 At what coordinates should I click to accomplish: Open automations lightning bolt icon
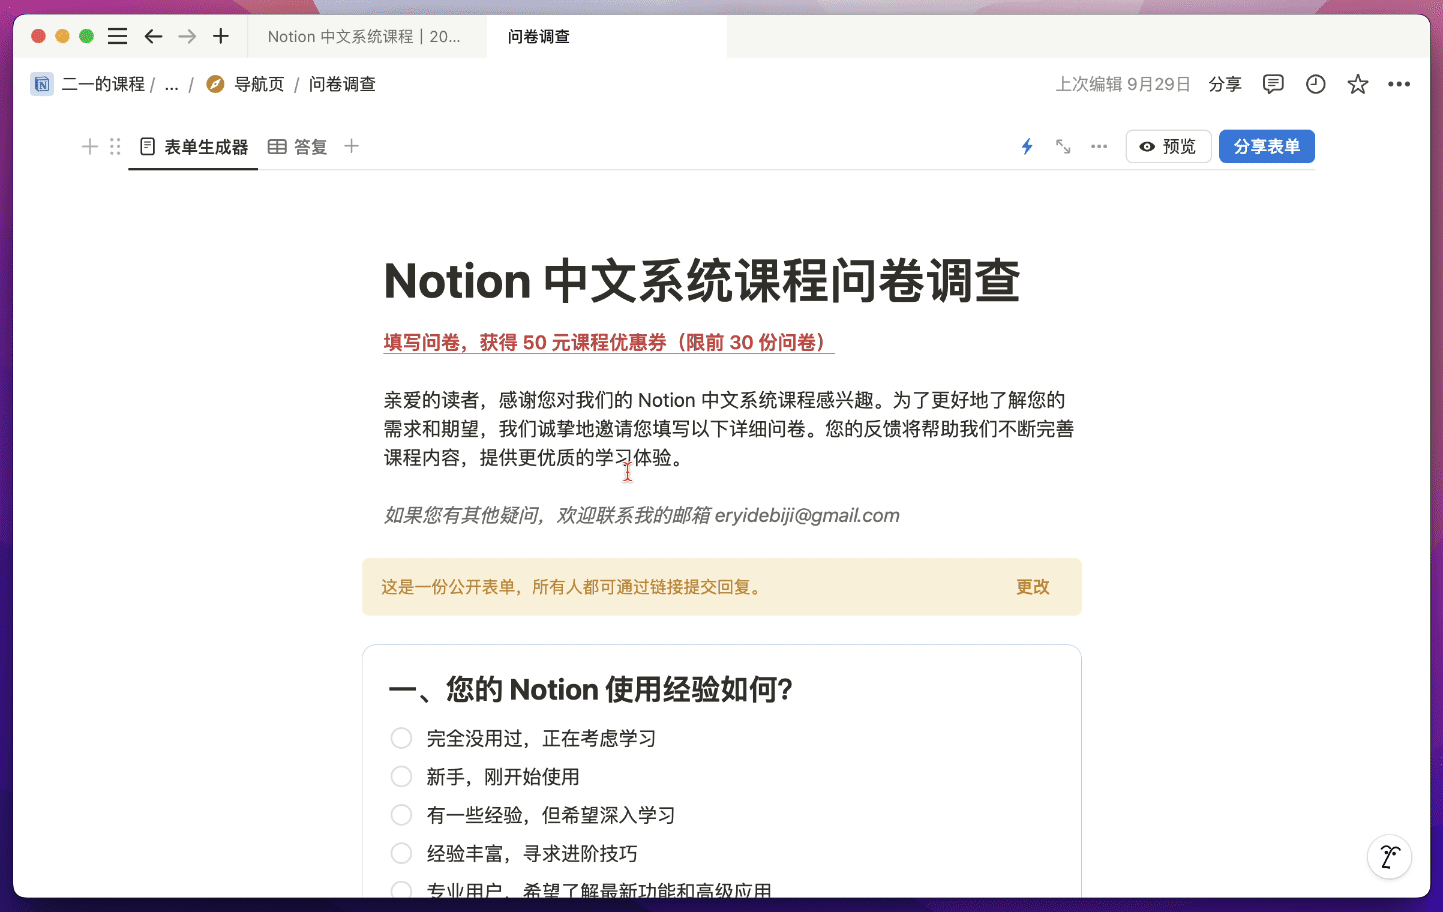tap(1027, 147)
